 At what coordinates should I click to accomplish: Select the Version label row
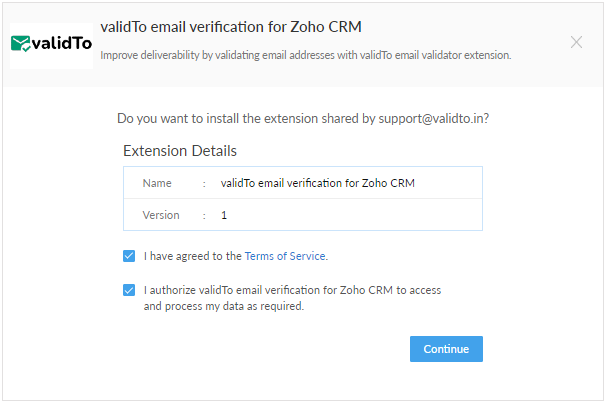[303, 215]
